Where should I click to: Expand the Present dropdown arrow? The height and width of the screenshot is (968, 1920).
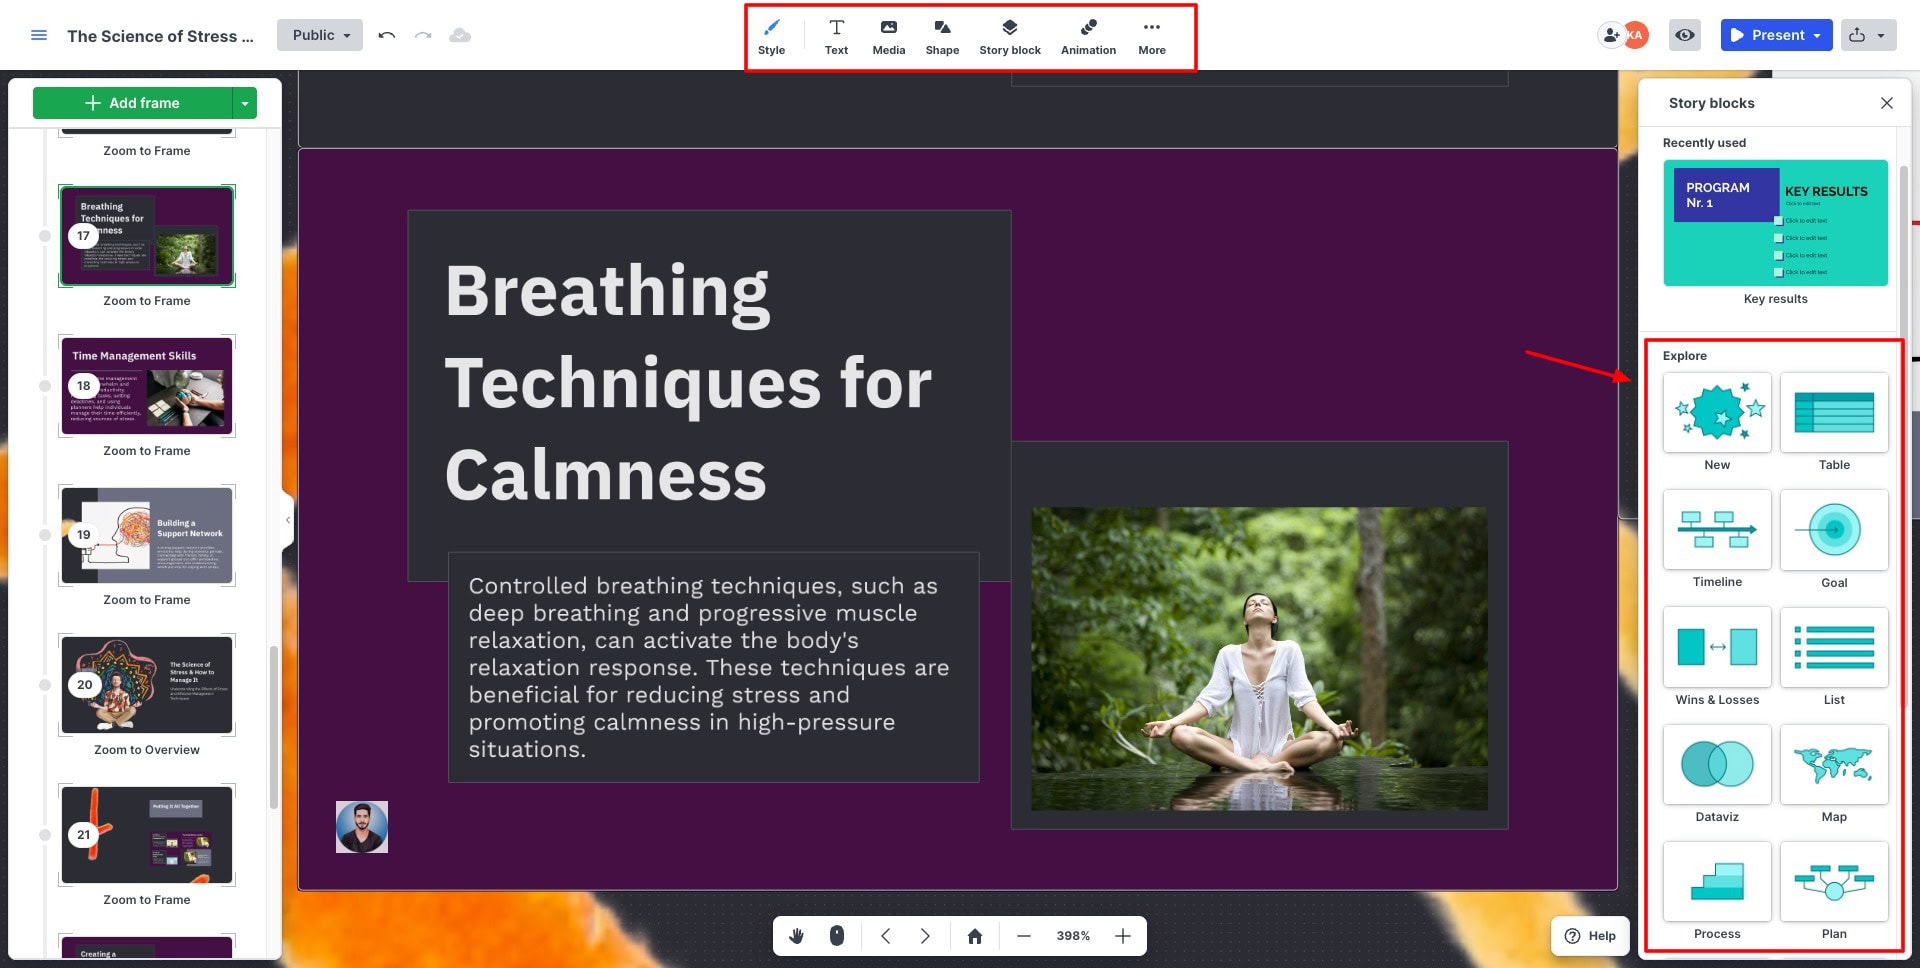[1818, 35]
